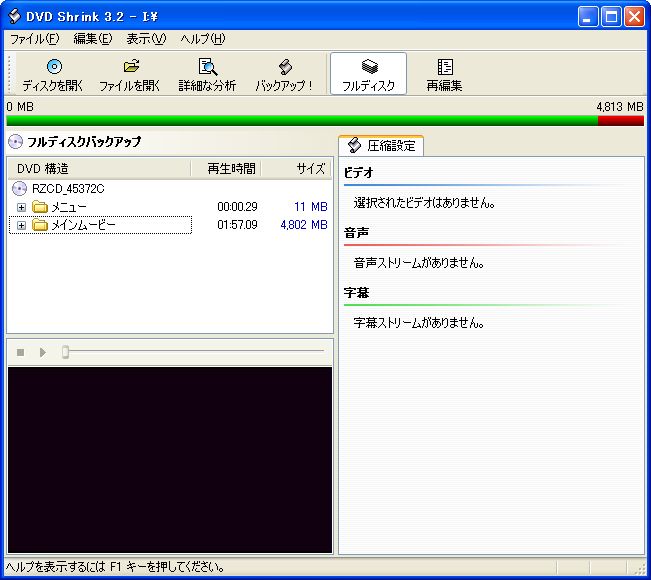Click the preview stop button
Screen dimensions: 651x580
click(x=20, y=352)
